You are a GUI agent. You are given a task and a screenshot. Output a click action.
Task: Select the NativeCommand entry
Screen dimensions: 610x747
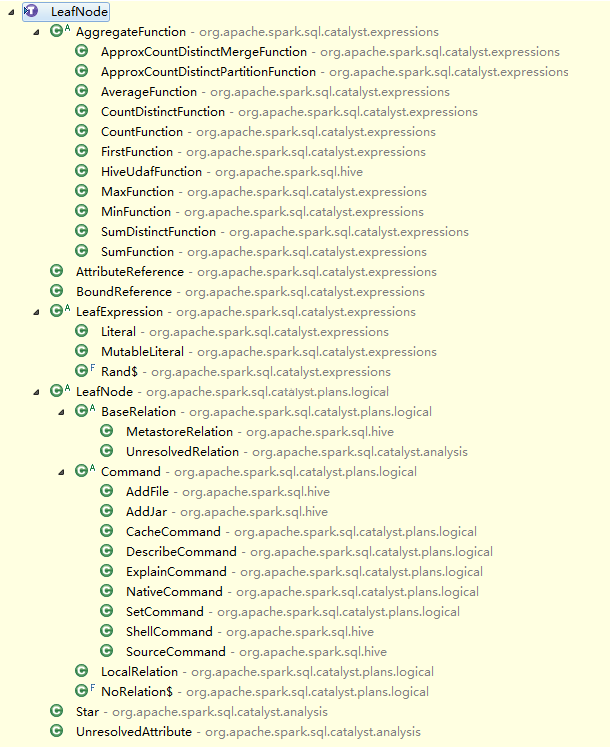[x=303, y=592]
